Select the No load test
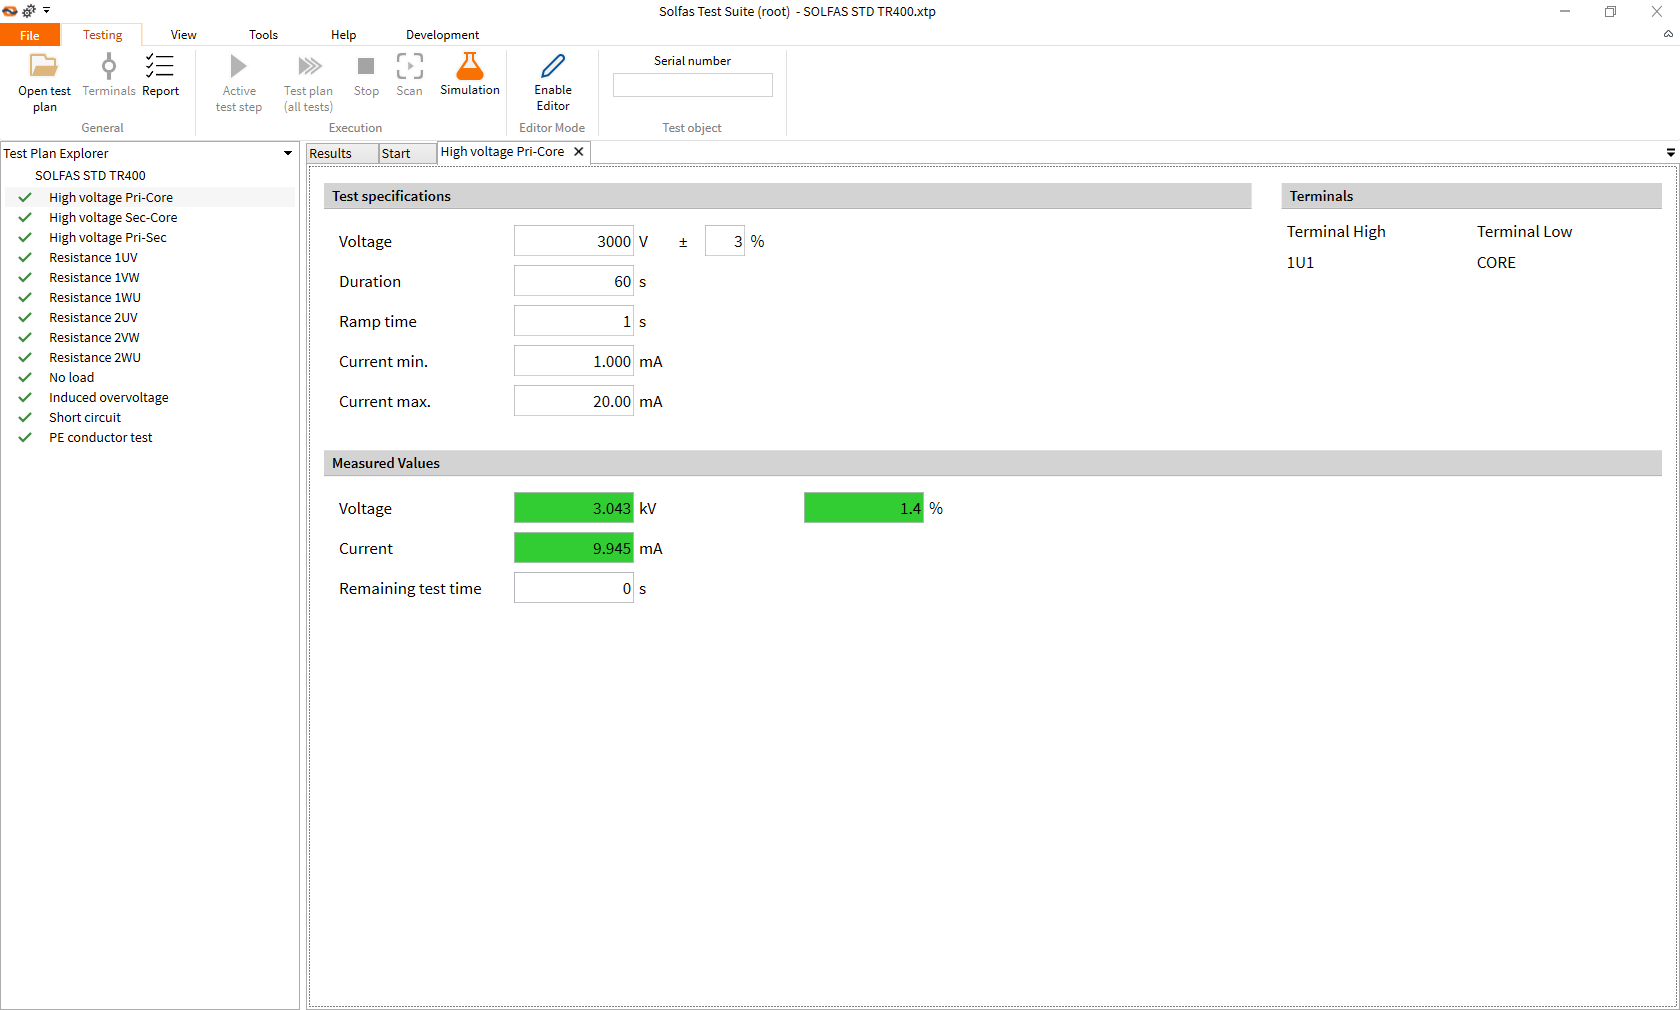The height and width of the screenshot is (1010, 1680). (72, 378)
